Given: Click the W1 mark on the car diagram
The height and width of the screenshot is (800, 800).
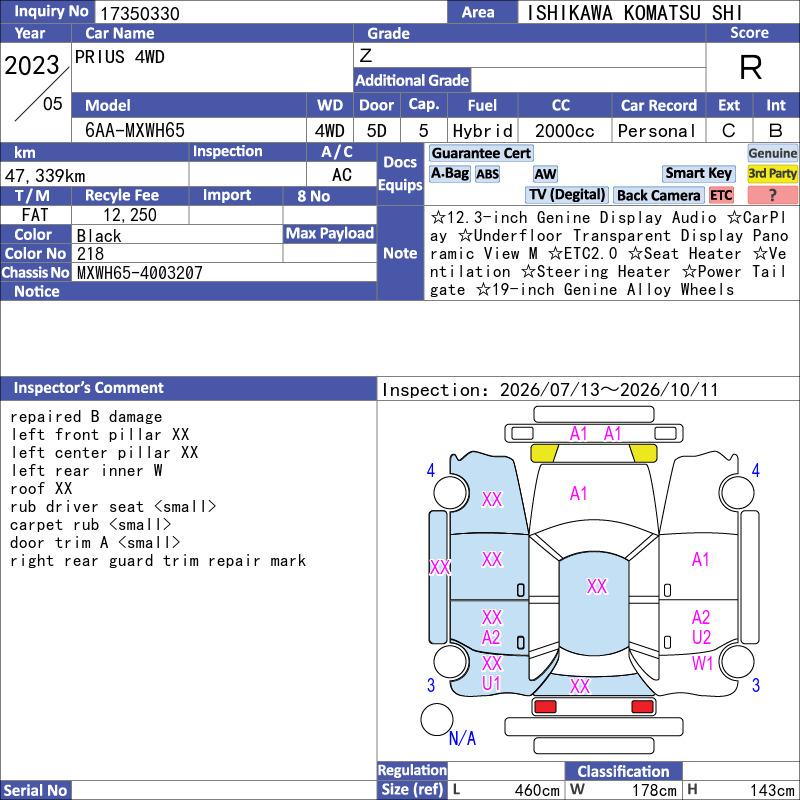Looking at the screenshot, I should click(x=702, y=663).
